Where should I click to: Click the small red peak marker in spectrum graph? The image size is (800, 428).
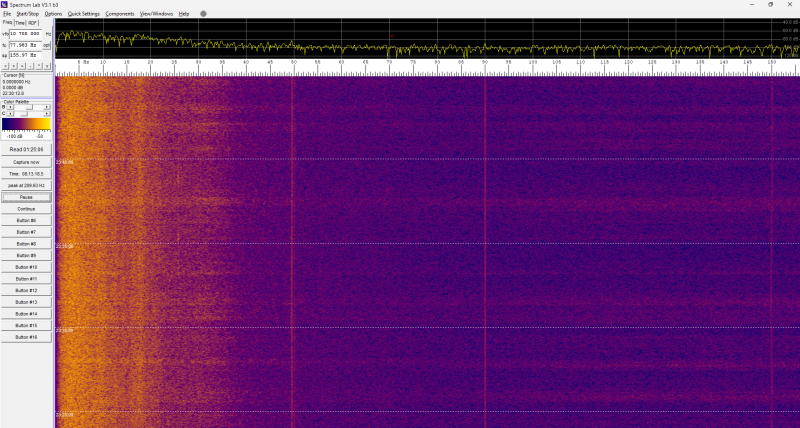392,36
